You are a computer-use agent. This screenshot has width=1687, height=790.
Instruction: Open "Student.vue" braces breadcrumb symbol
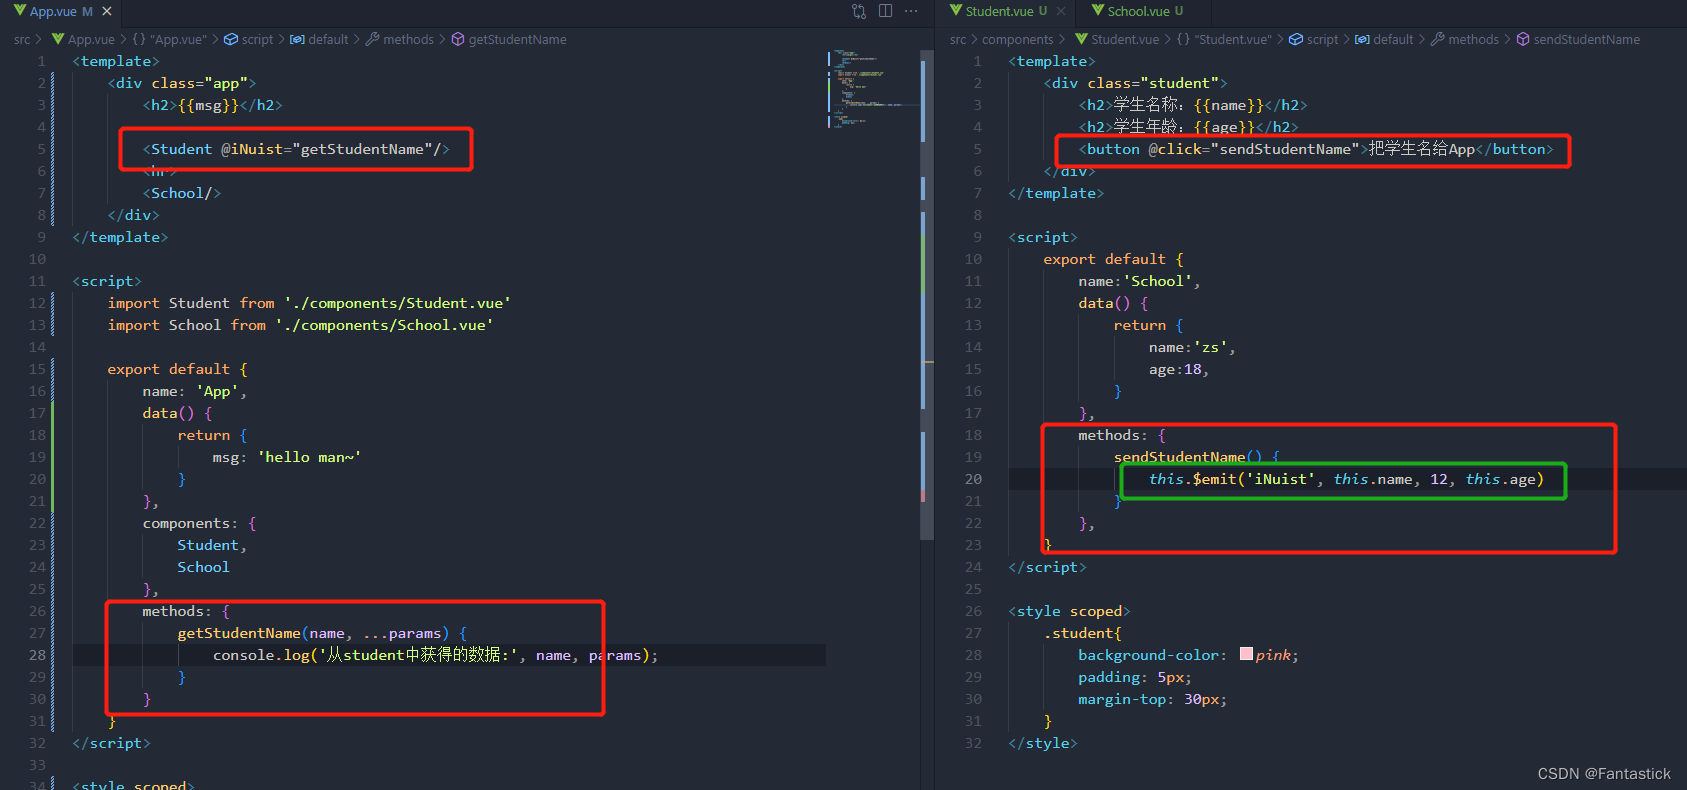coord(1224,39)
